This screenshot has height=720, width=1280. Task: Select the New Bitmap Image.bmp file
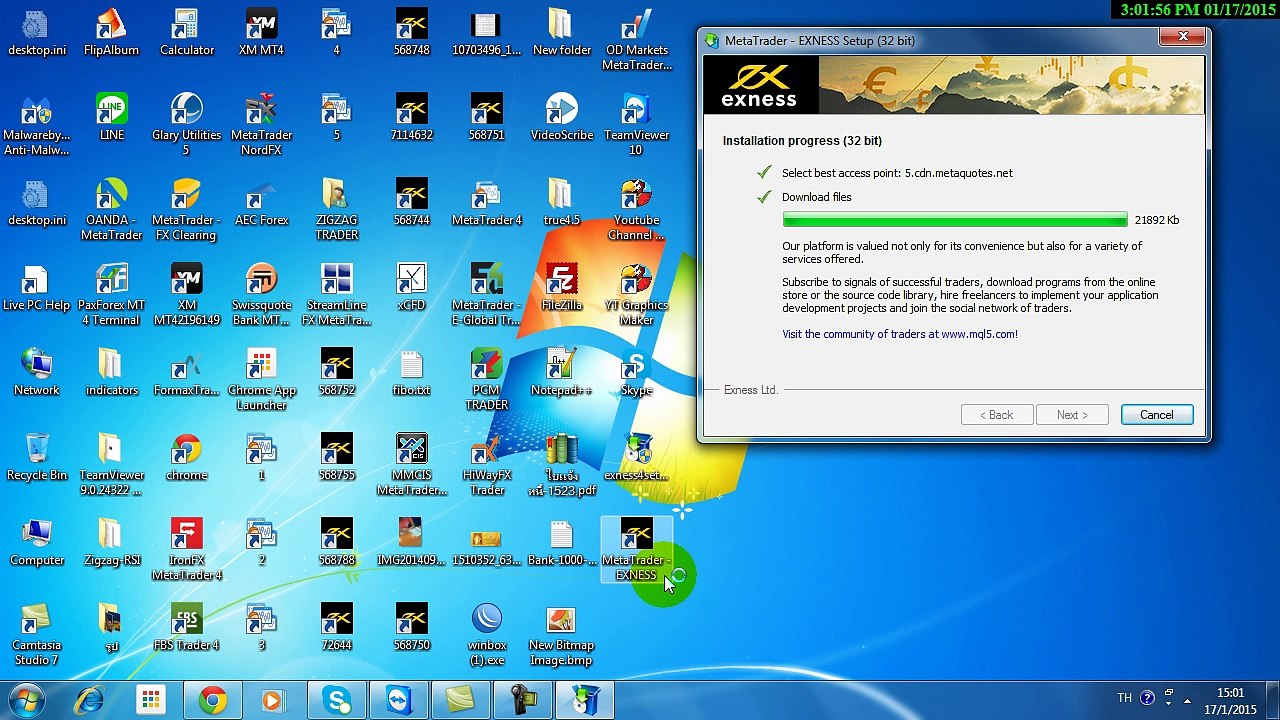[561, 635]
